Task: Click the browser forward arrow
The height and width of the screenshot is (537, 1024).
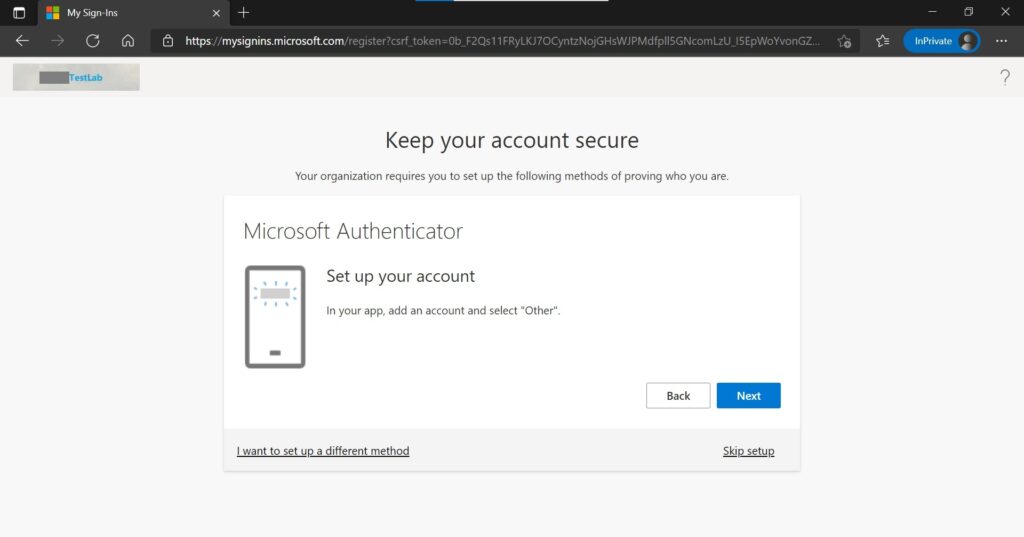Action: pyautogui.click(x=57, y=41)
